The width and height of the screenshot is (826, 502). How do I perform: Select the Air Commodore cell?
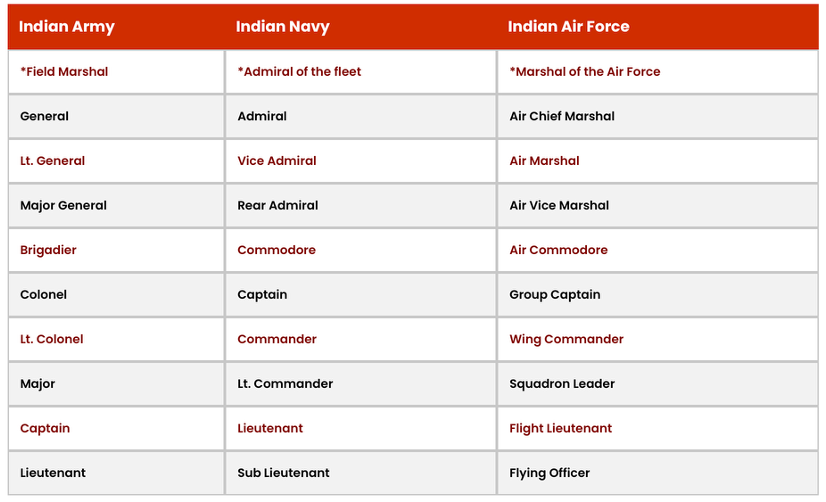pyautogui.click(x=558, y=250)
